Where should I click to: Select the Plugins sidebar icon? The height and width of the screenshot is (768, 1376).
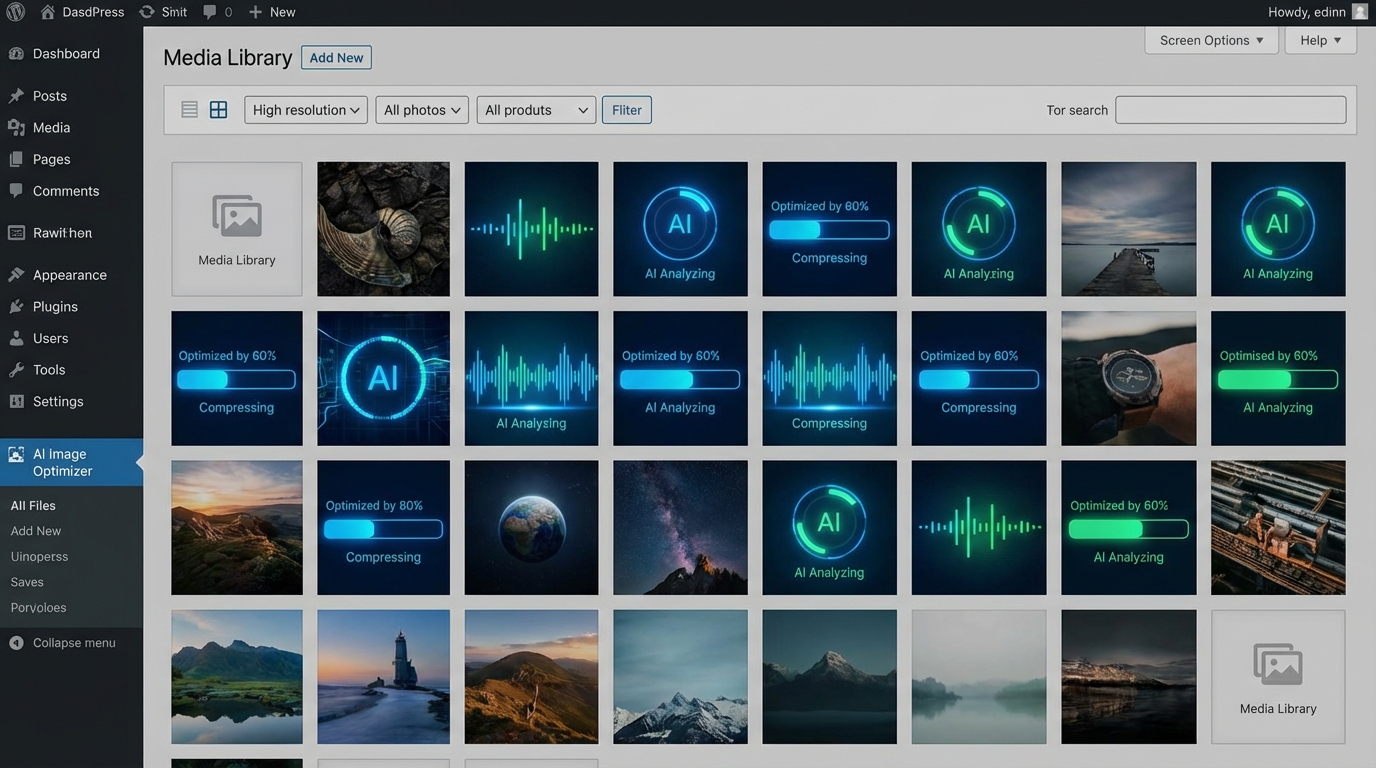click(18, 306)
